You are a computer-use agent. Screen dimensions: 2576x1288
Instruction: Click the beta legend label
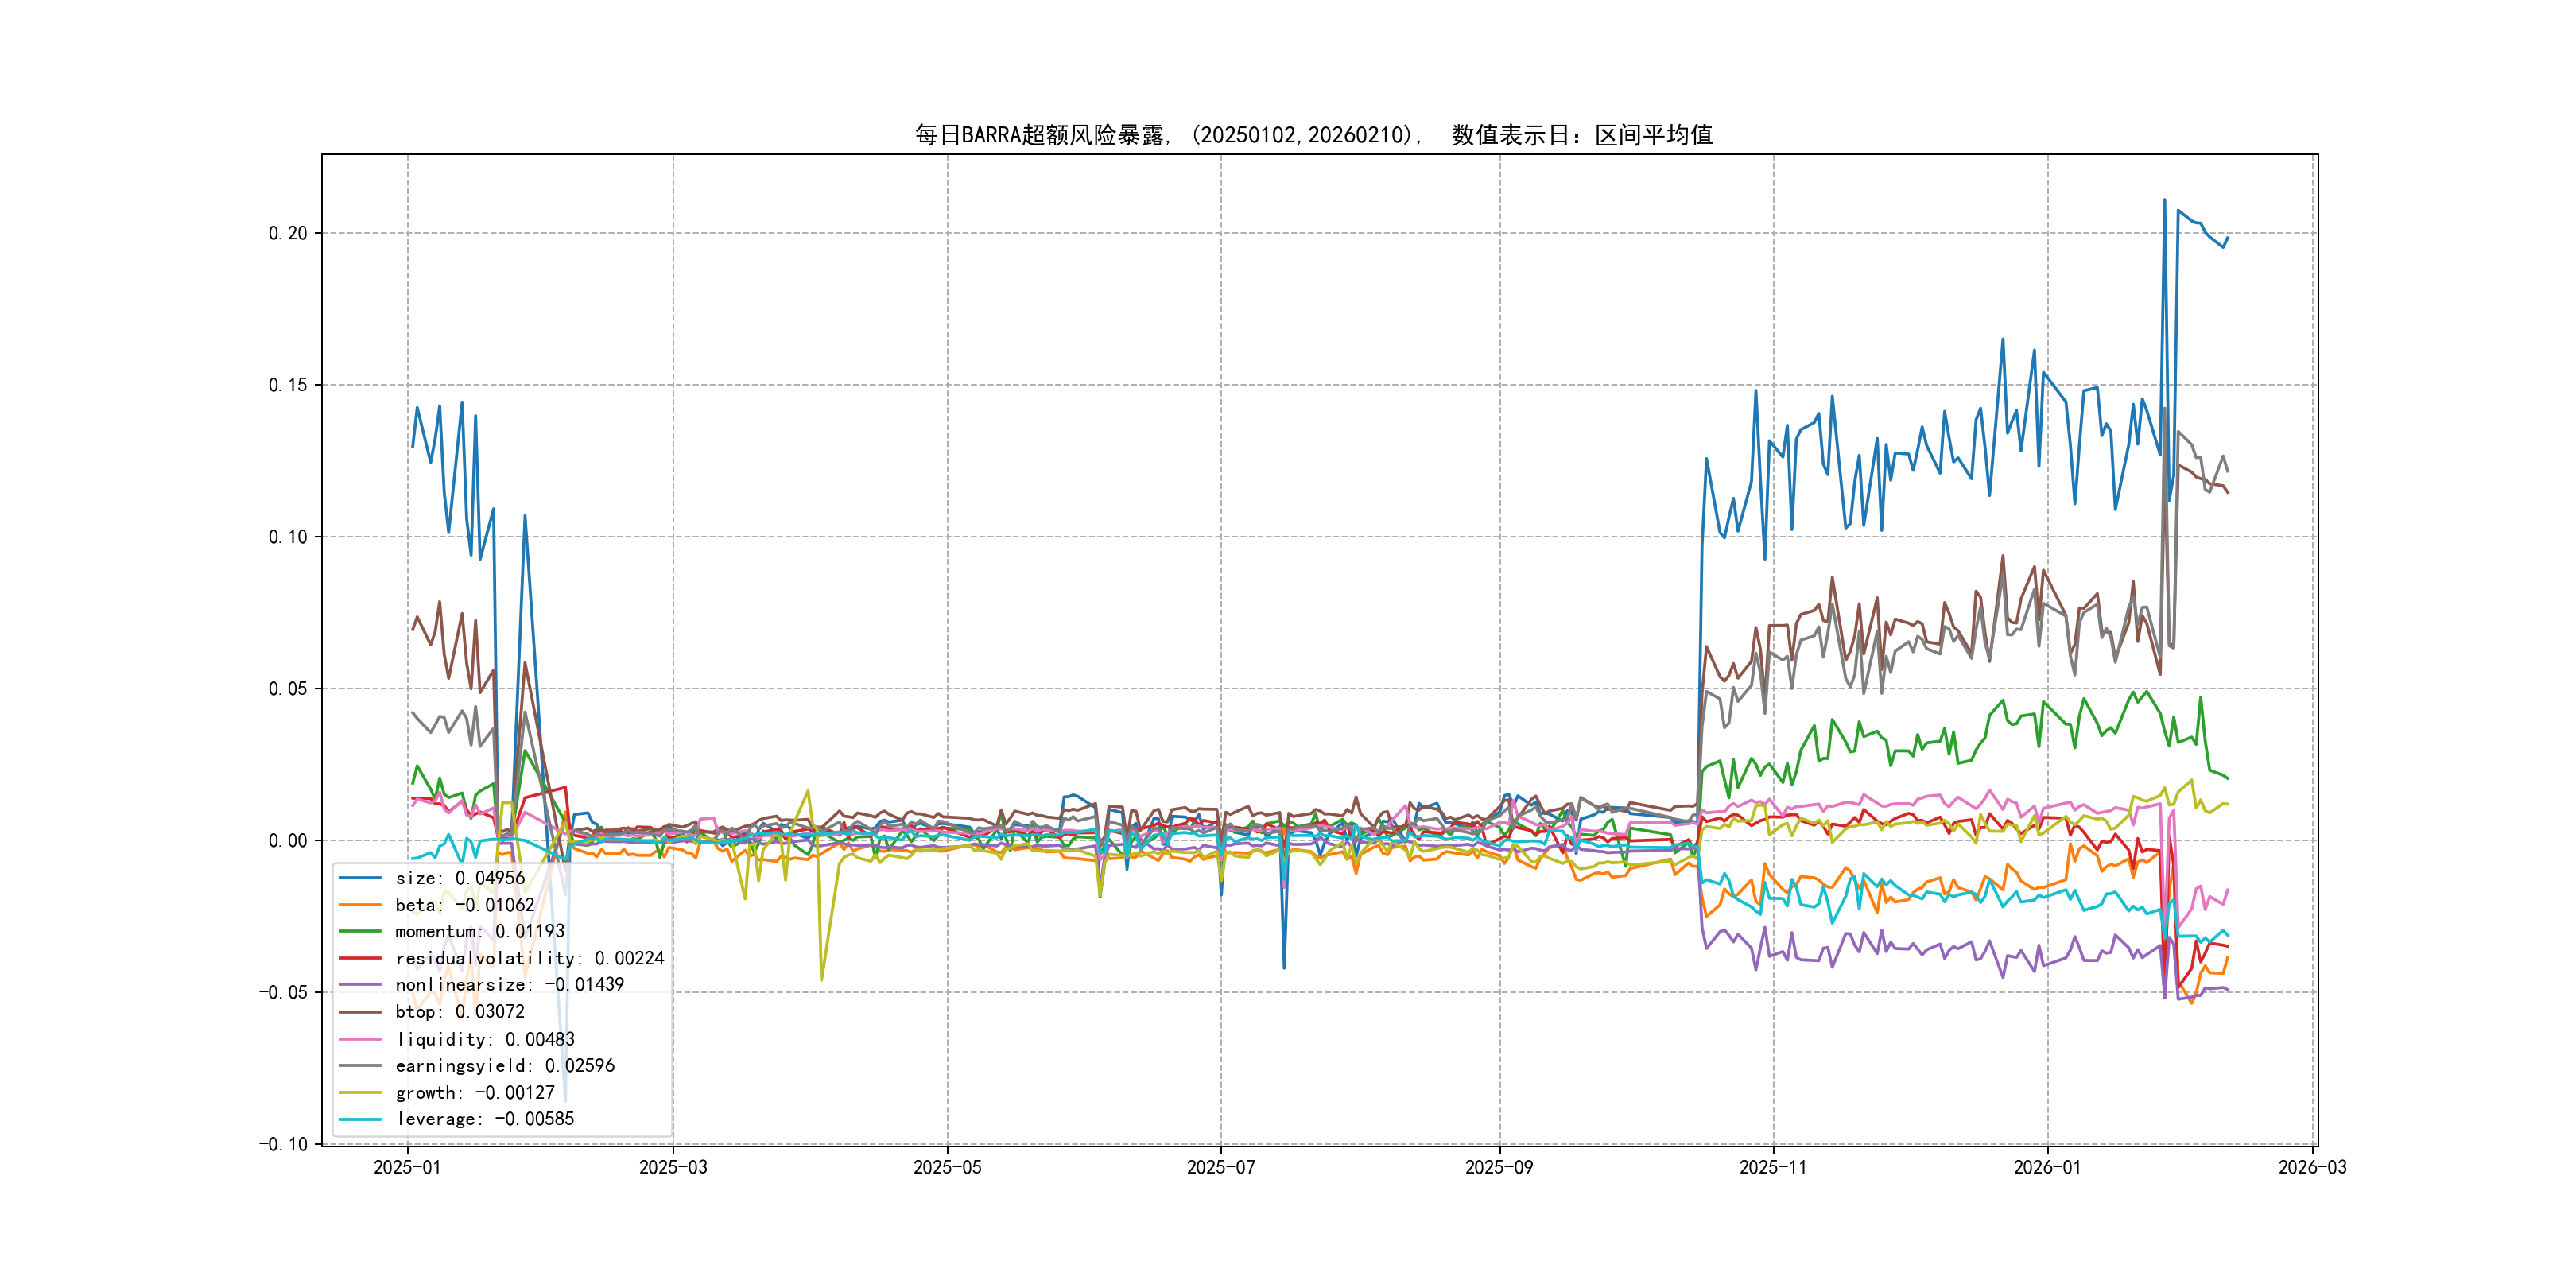pyautogui.click(x=464, y=905)
